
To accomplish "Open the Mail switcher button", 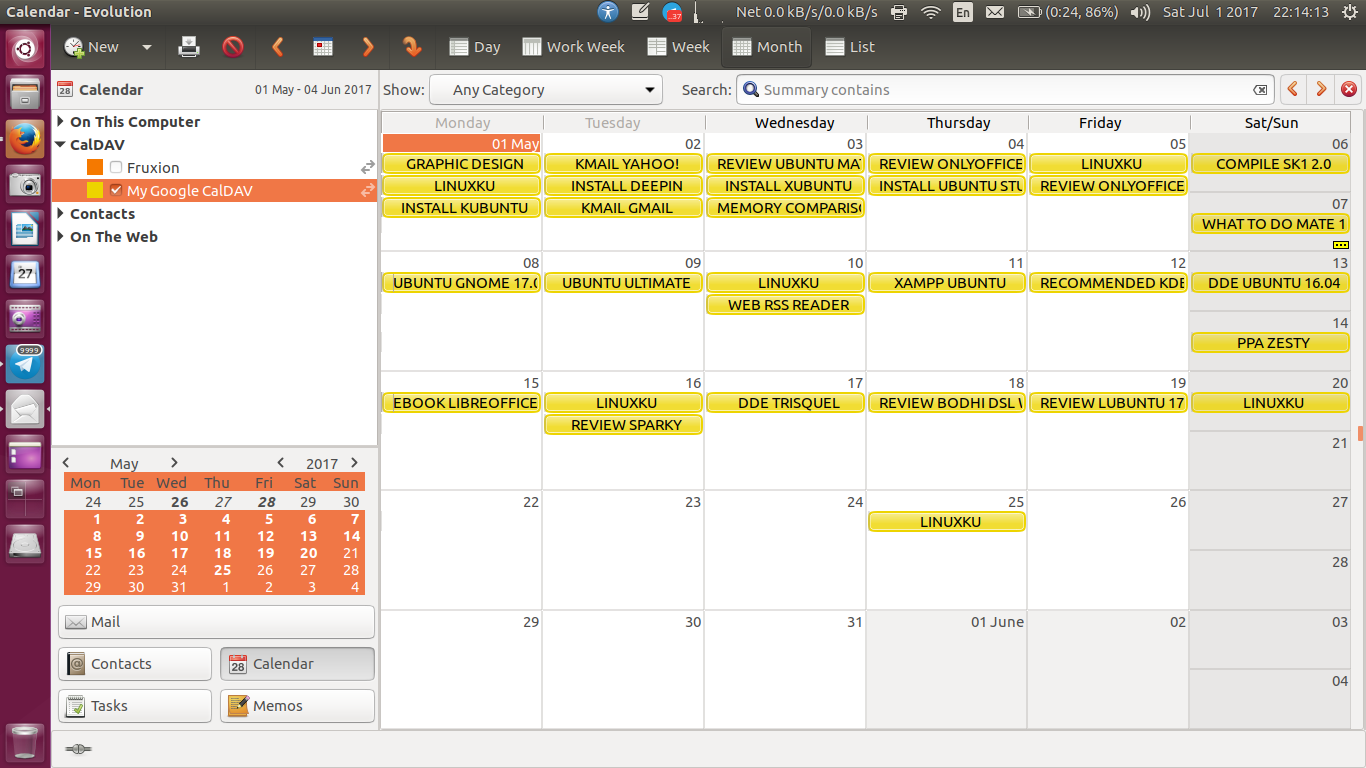I will coord(217,622).
